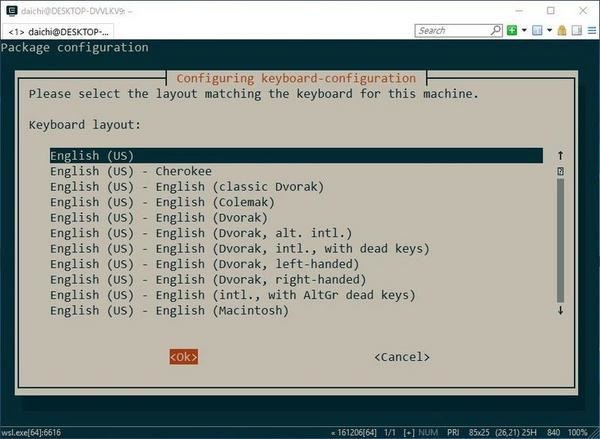Click the ConEmu window icon in title bar
Screen dimensions: 600x439
coord(12,11)
